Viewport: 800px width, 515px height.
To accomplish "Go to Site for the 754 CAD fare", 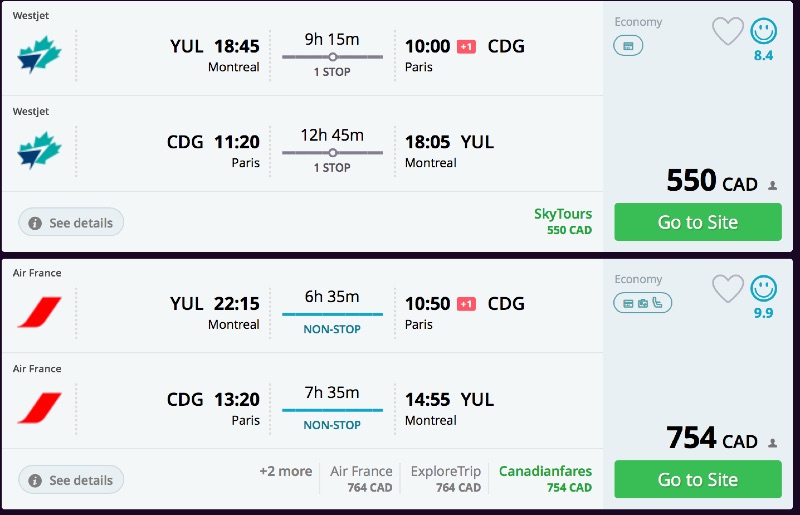I will coord(697,479).
